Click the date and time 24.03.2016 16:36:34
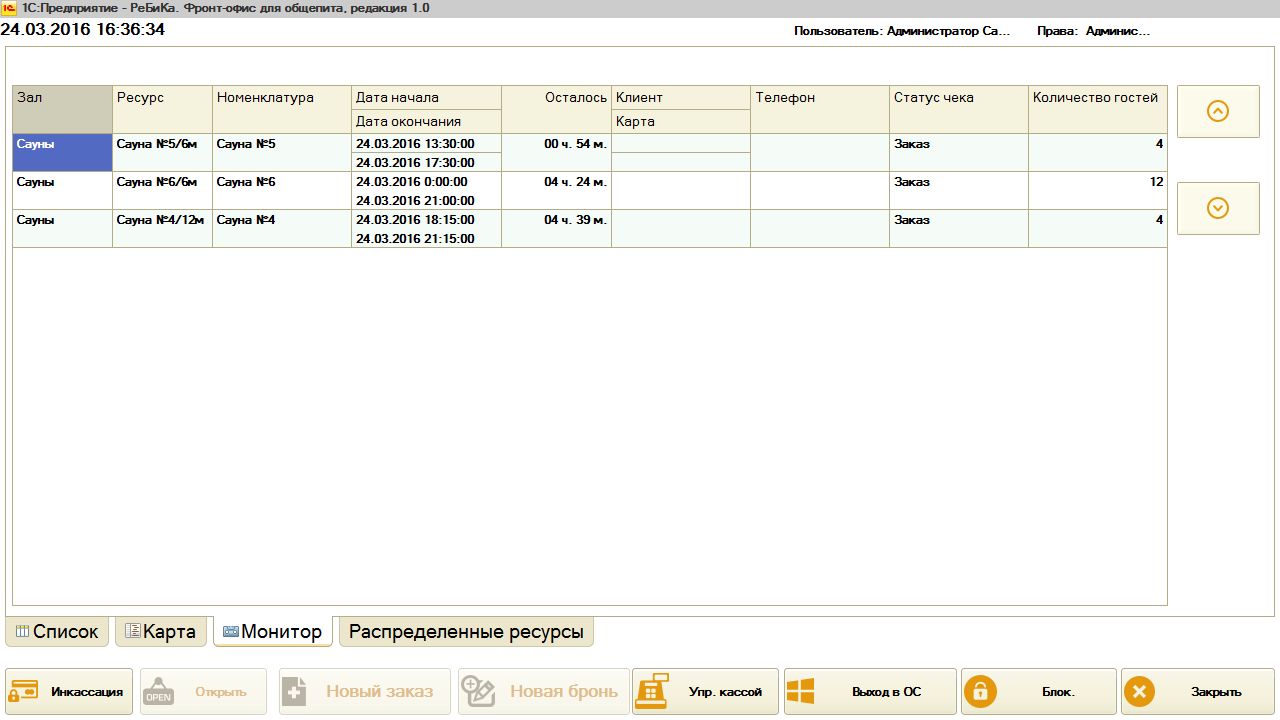The width and height of the screenshot is (1280, 720). click(83, 30)
